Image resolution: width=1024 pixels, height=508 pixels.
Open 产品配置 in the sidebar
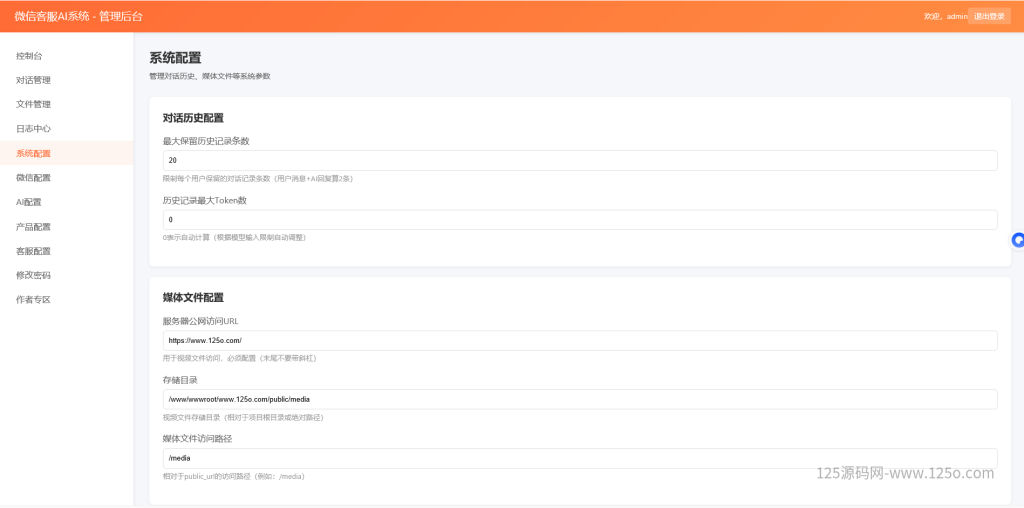(33, 226)
